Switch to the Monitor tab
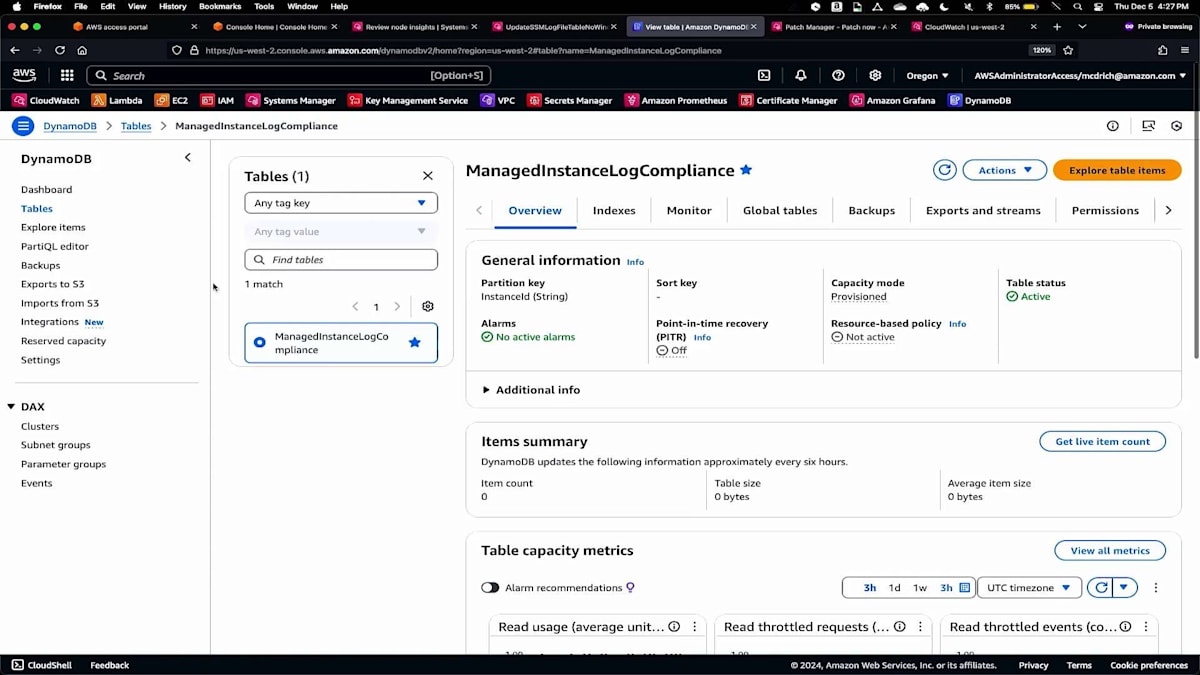Image resolution: width=1200 pixels, height=675 pixels. point(689,211)
